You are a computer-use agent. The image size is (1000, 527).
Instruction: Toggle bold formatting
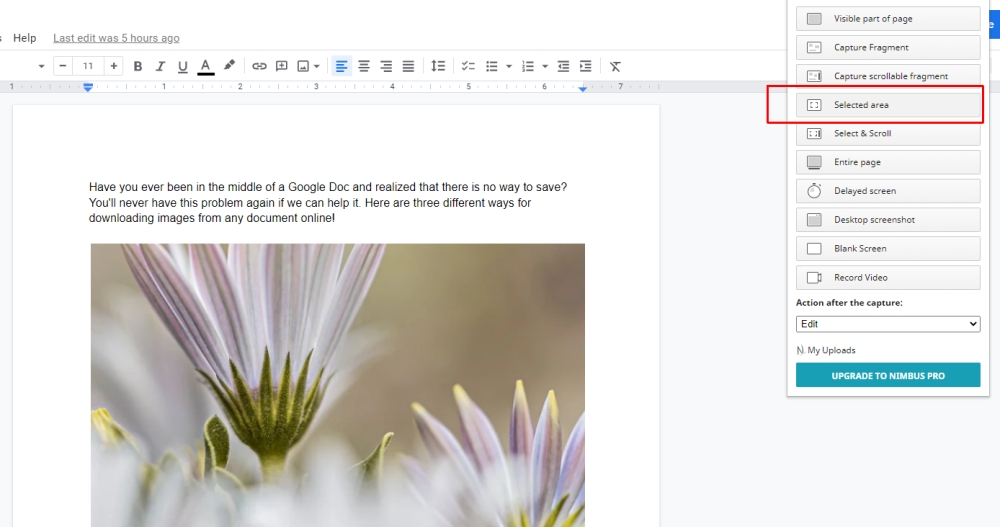click(x=137, y=66)
